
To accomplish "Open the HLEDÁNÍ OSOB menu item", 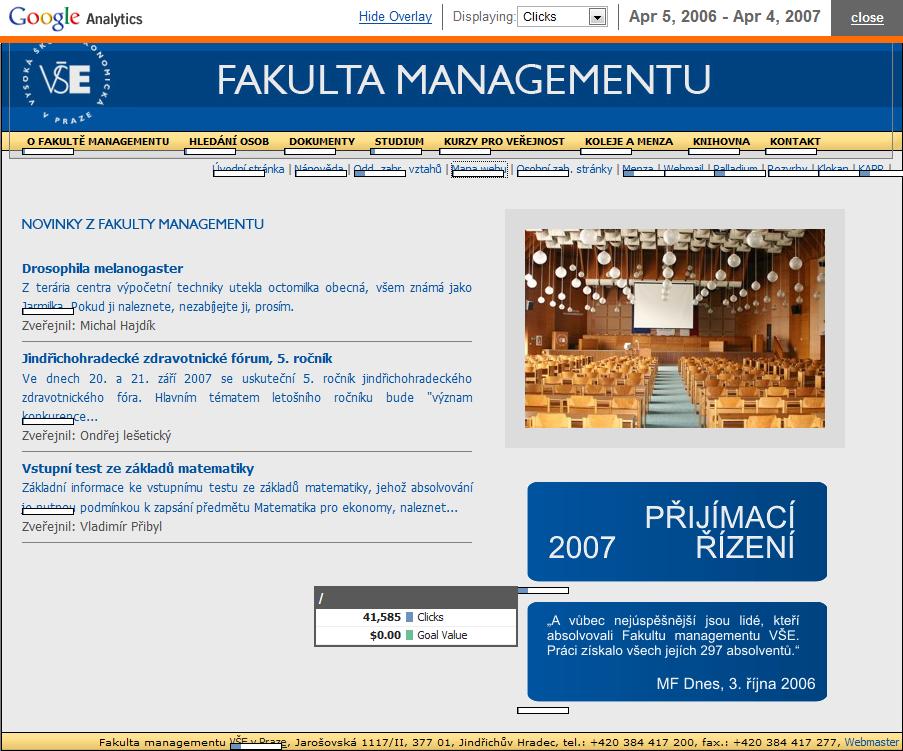I will 229,141.
